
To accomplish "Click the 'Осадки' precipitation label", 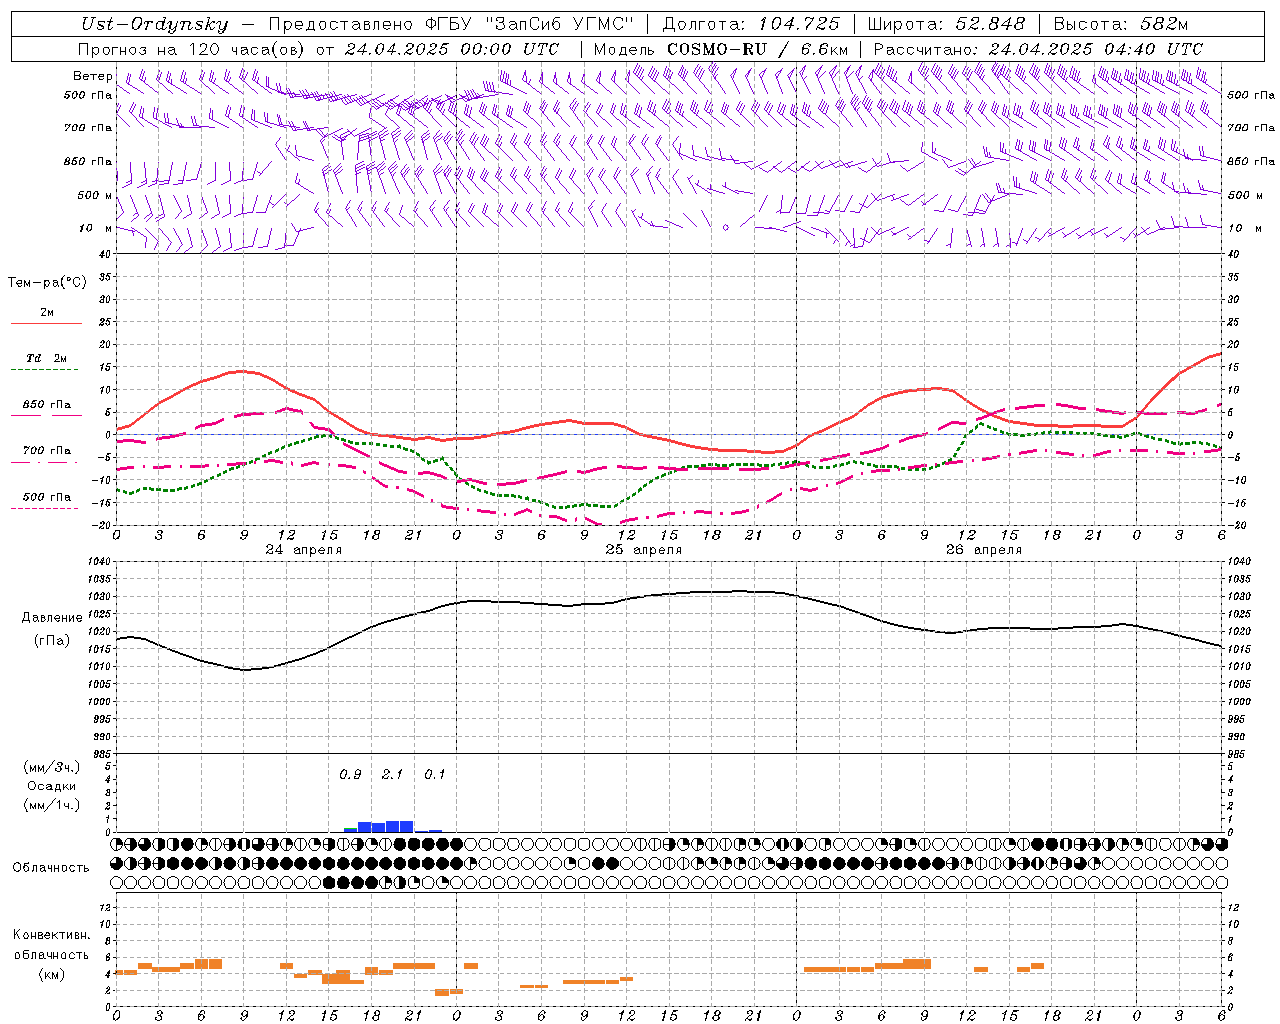I will tap(51, 786).
